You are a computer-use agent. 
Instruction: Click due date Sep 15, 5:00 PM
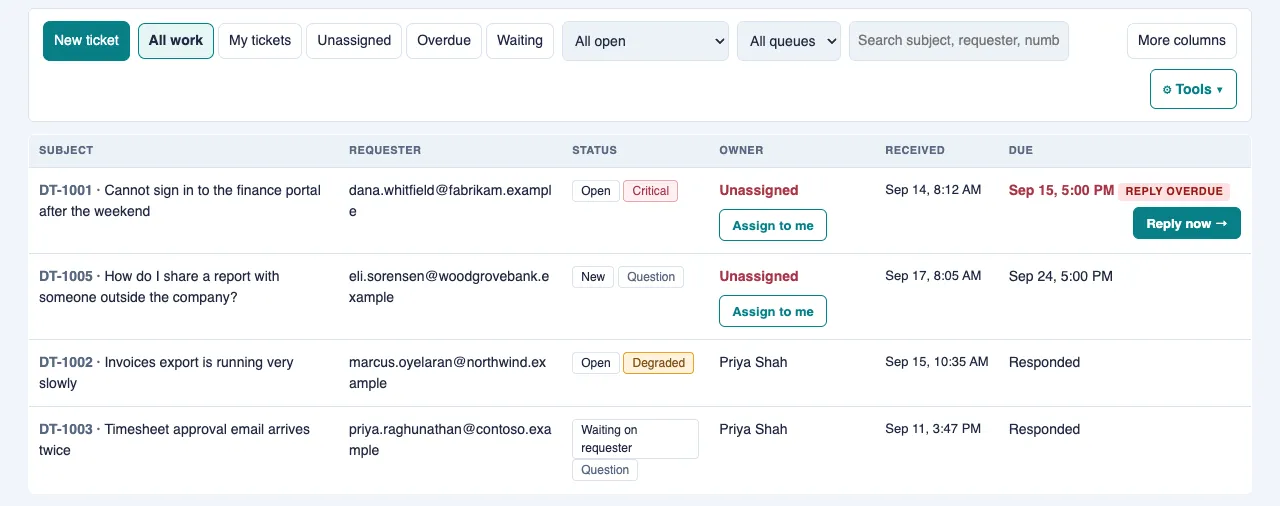pyautogui.click(x=1061, y=190)
